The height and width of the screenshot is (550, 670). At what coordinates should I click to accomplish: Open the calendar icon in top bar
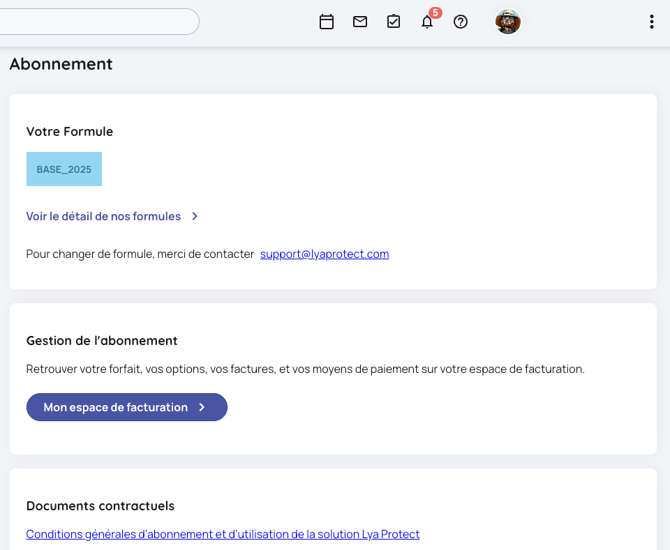(326, 22)
